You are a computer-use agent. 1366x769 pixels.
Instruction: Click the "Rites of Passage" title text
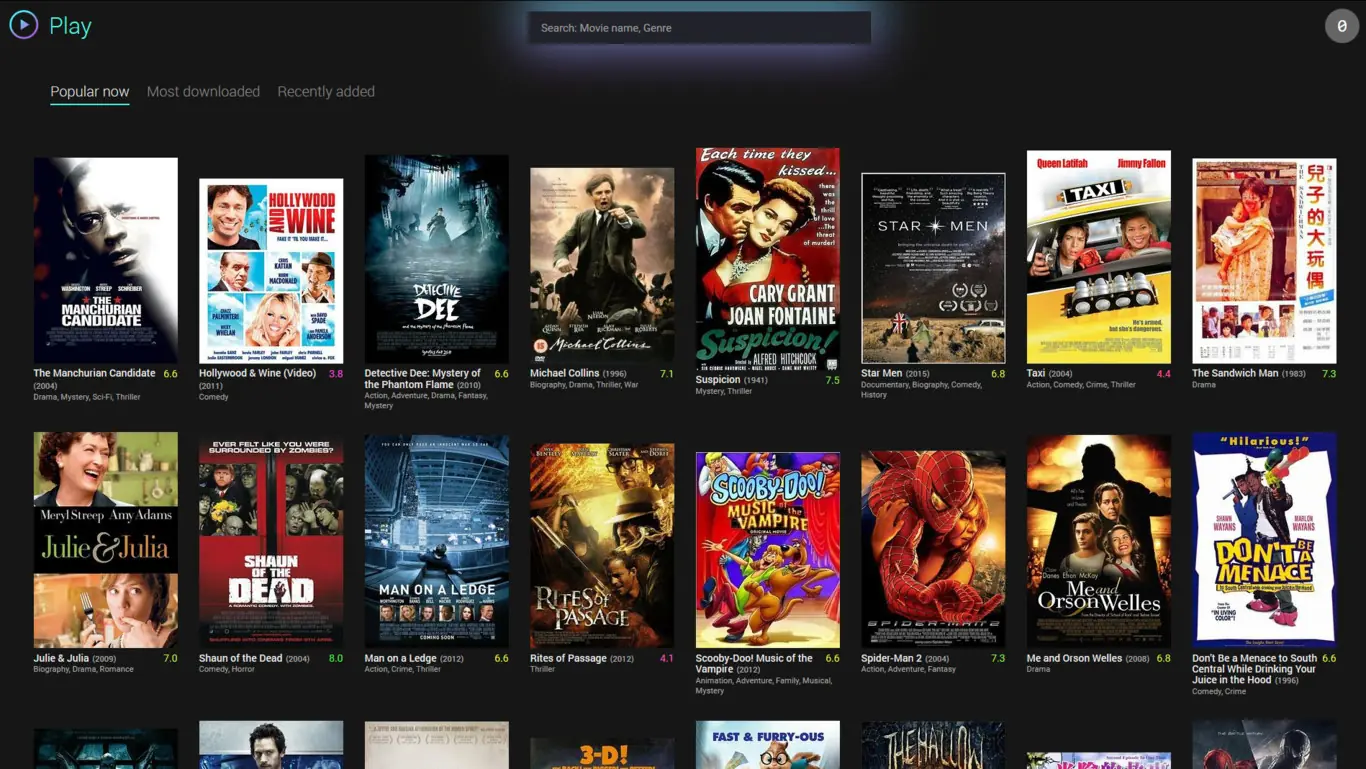click(568, 658)
